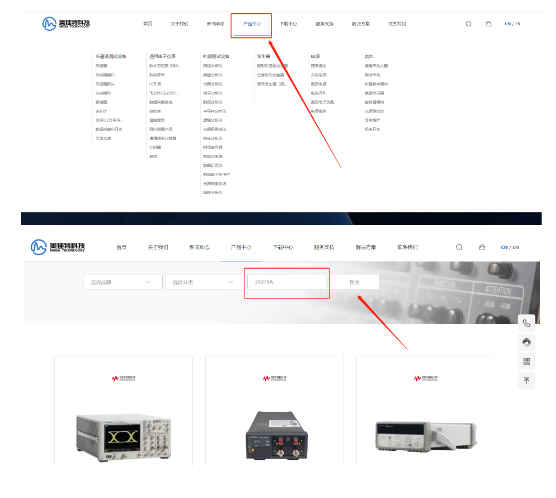Open the red-boxed 产品中心 menu tab
Image resolution: width=556 pixels, height=498 pixels.
(x=251, y=24)
